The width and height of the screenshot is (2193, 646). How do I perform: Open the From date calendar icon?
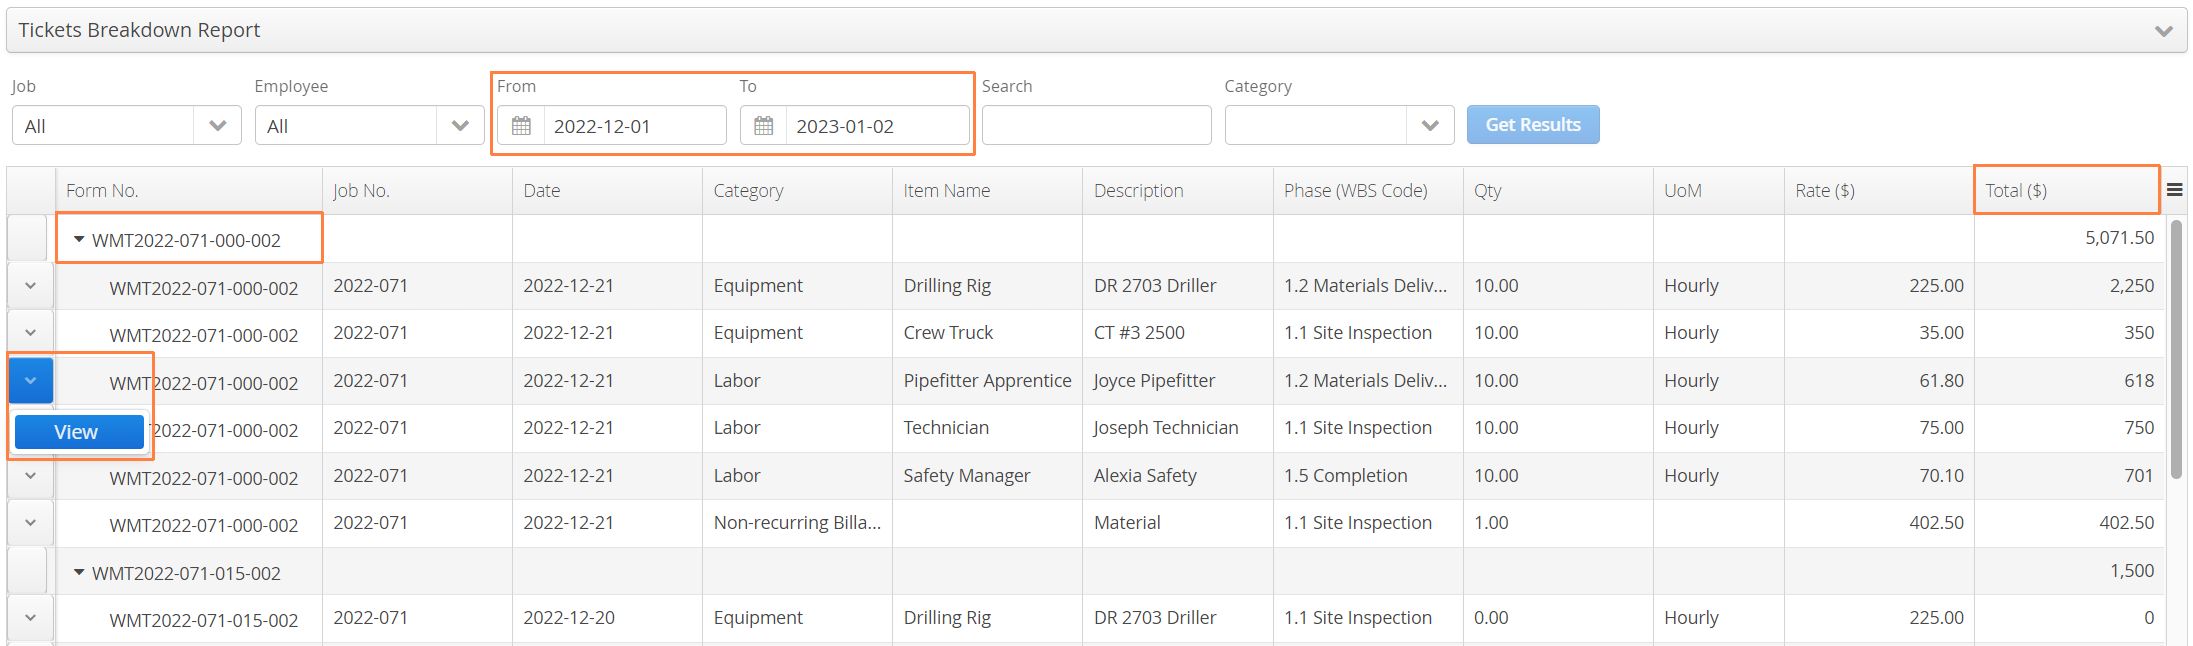click(521, 126)
